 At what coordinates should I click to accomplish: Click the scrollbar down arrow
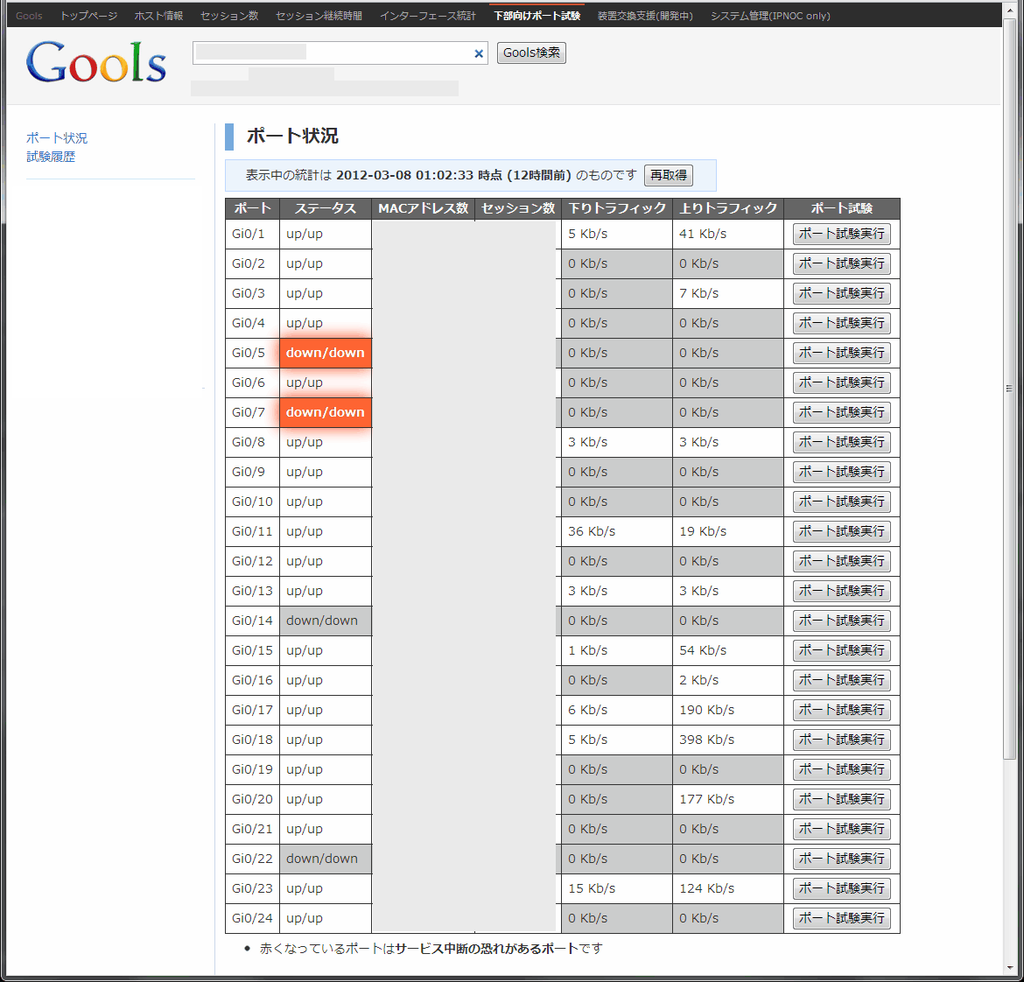coord(1009,968)
